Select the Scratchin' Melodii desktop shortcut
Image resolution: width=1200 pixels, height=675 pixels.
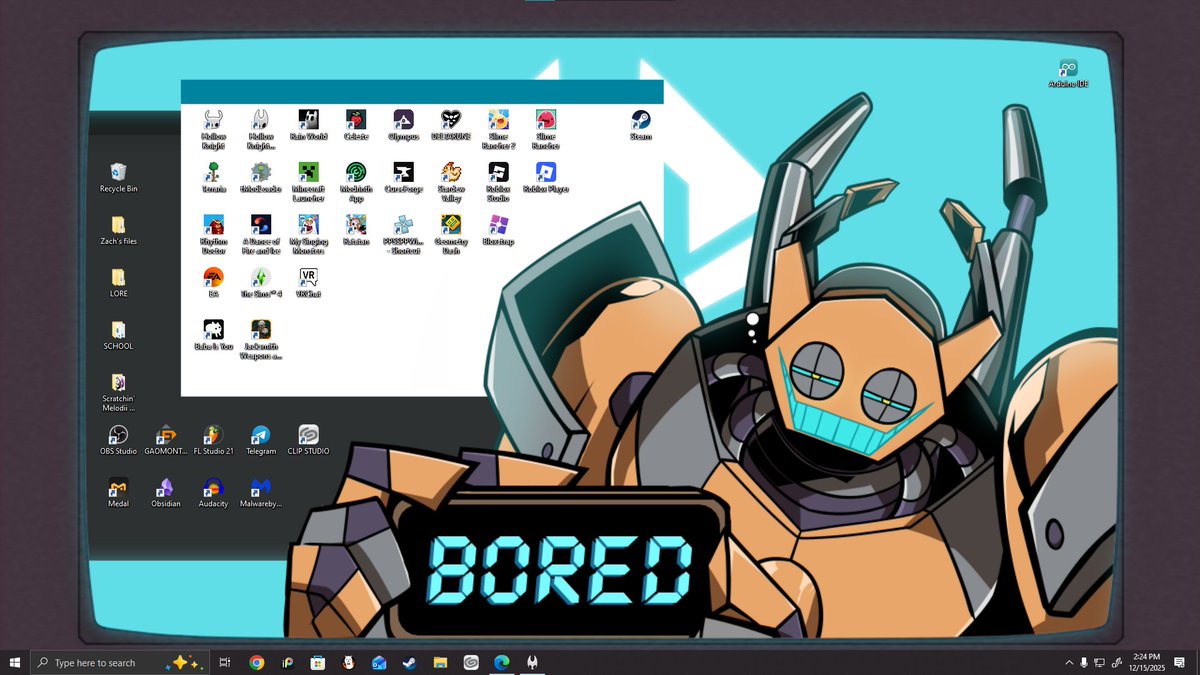tap(118, 392)
